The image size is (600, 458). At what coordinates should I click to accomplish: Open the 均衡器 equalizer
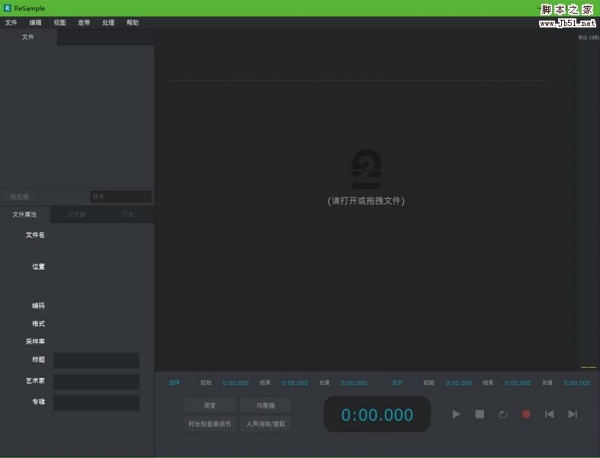coord(266,405)
